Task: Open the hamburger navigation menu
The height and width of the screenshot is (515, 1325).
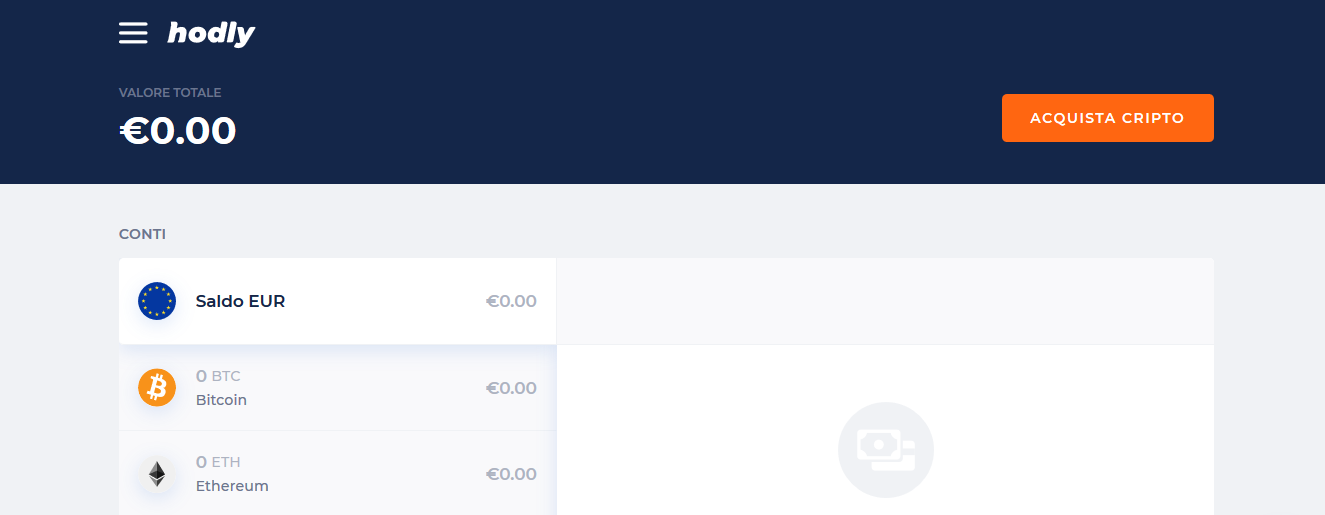Action: (x=133, y=33)
